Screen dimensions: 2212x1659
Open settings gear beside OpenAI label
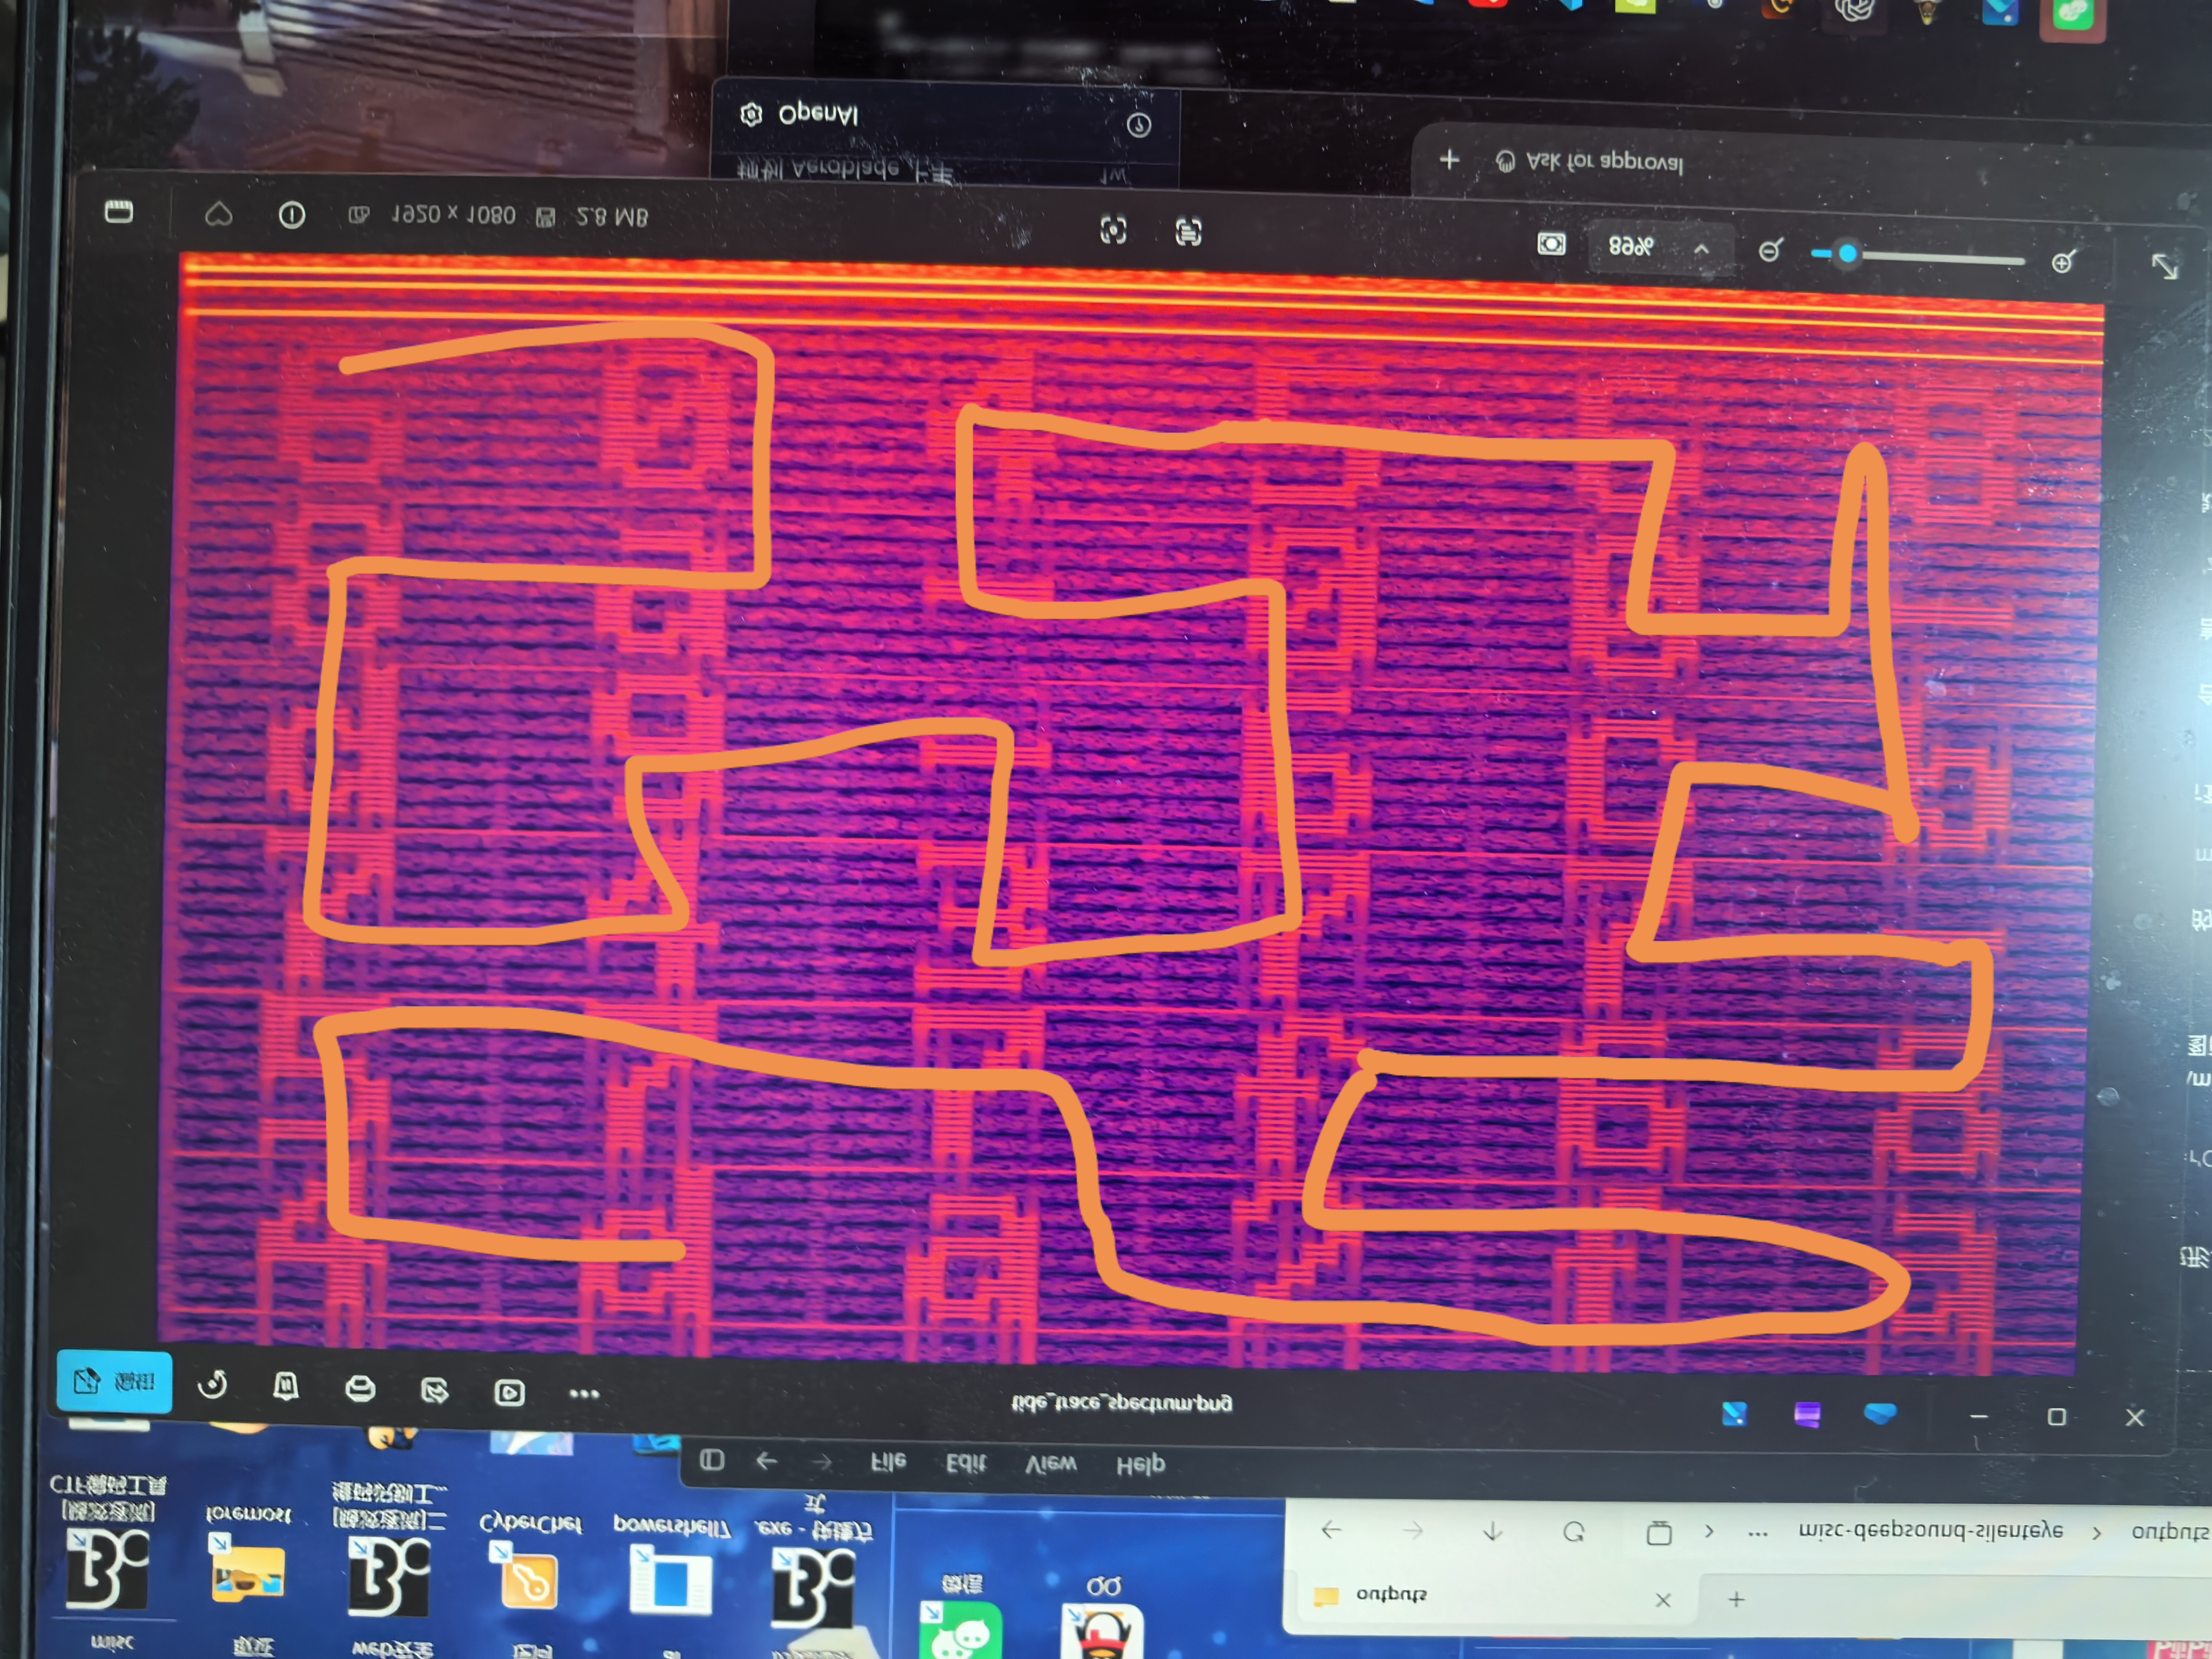[x=751, y=114]
